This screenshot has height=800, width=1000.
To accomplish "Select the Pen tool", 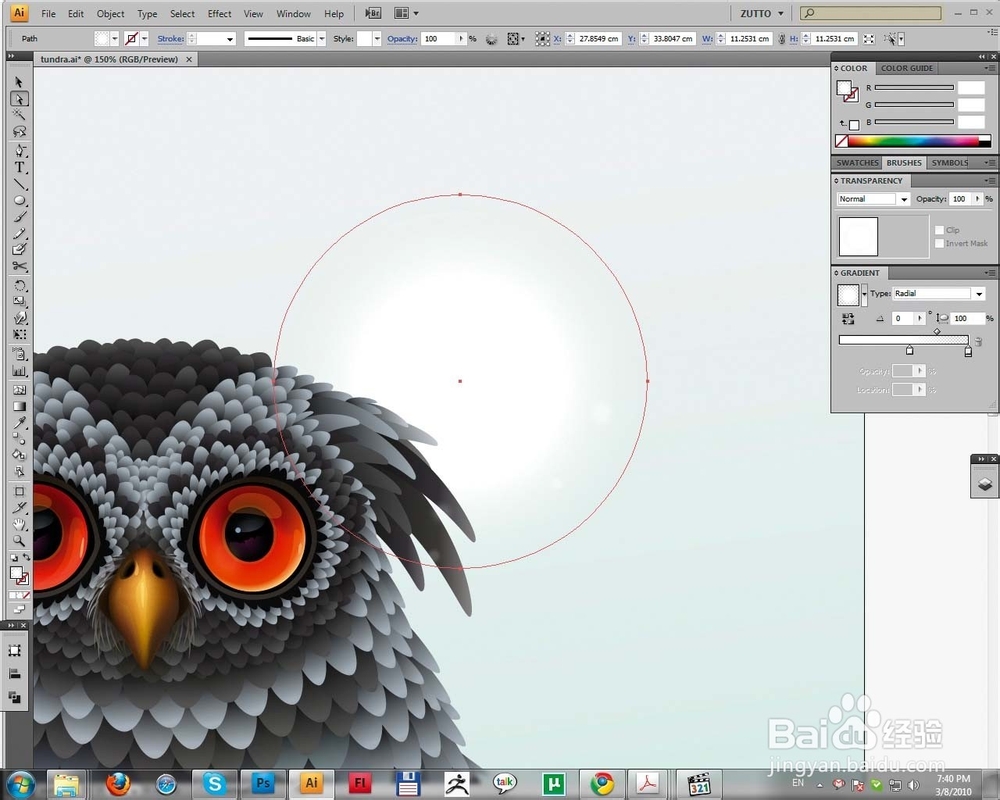I will point(19,151).
